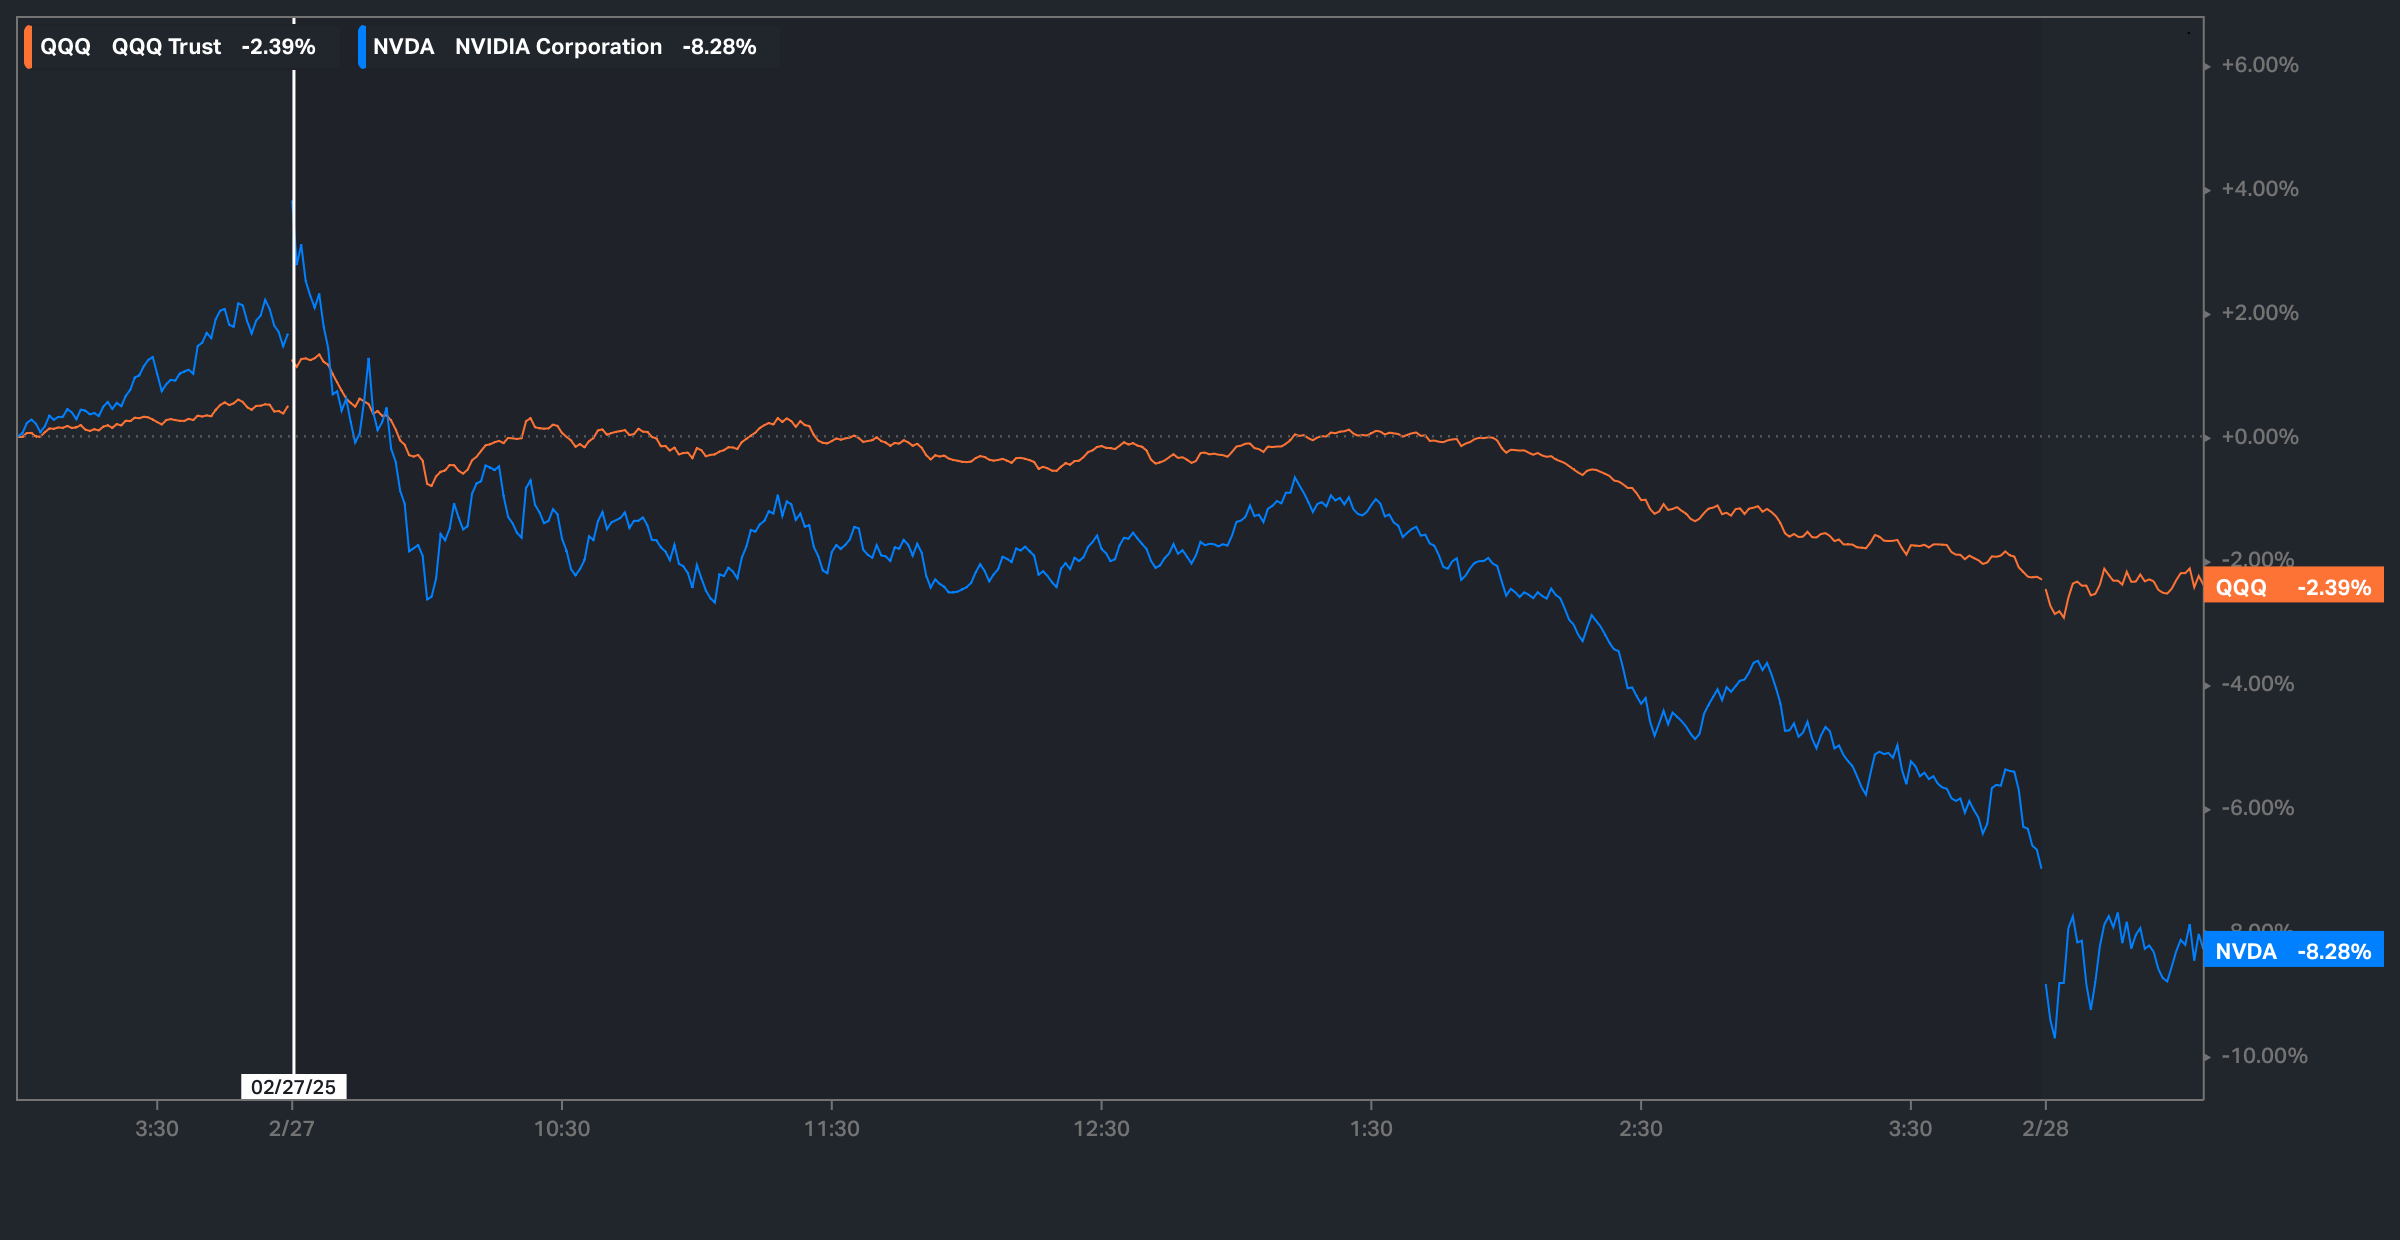Click the 1:30 time axis label
Image resolution: width=2400 pixels, height=1240 pixels.
pos(1371,1129)
